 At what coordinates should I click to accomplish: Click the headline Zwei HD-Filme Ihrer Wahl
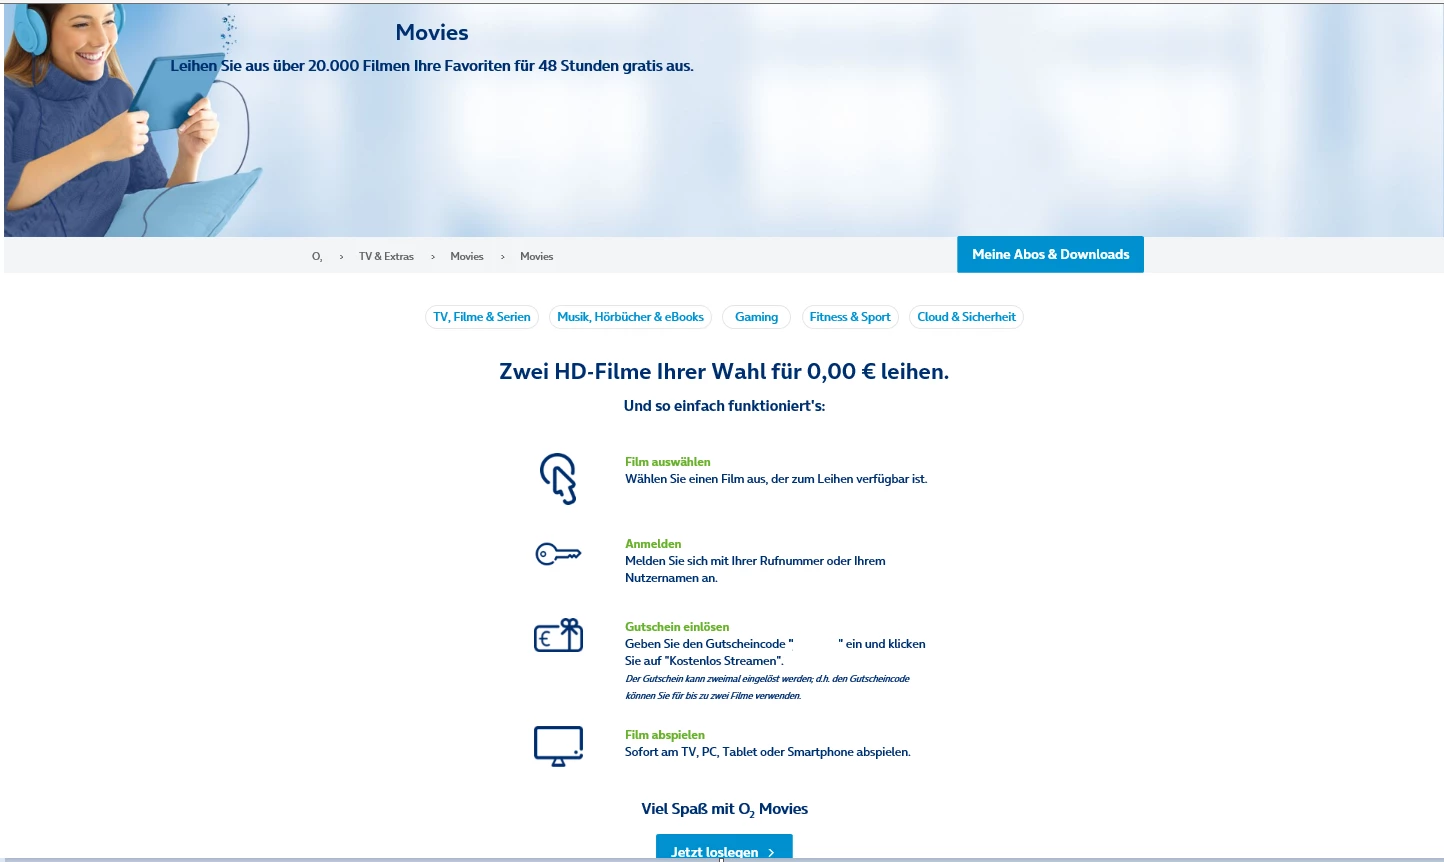coord(724,372)
